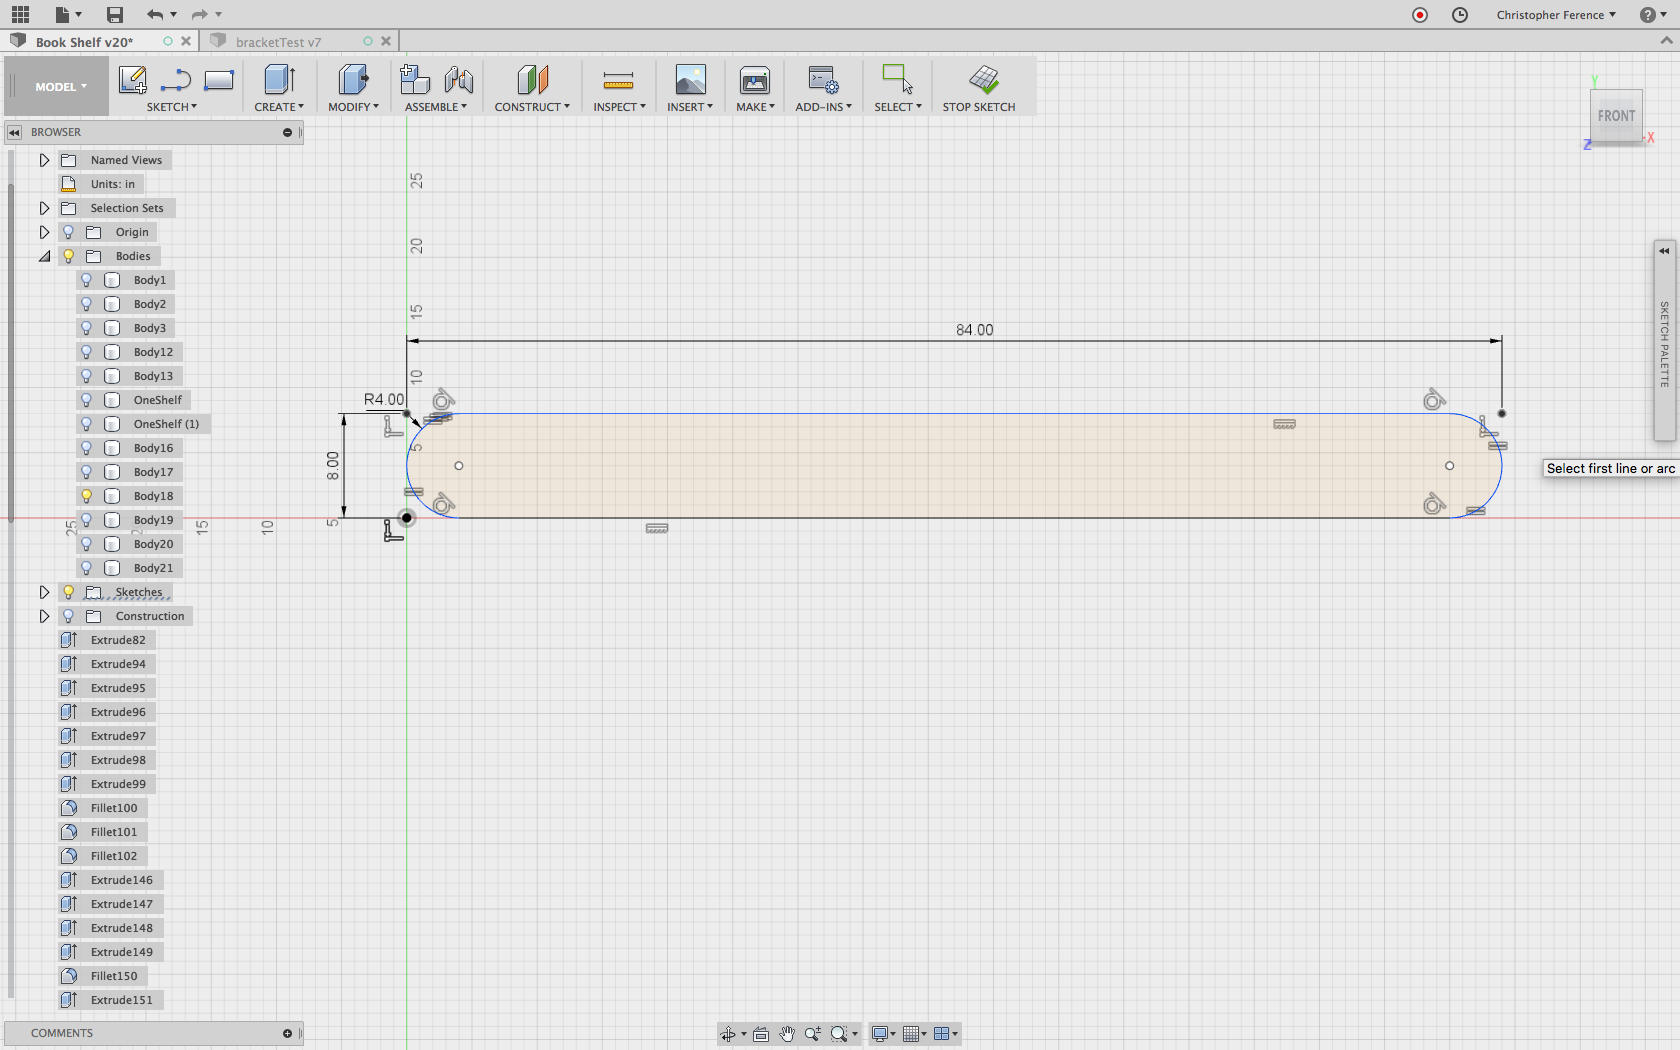Open the data panel grid icon

20,14
